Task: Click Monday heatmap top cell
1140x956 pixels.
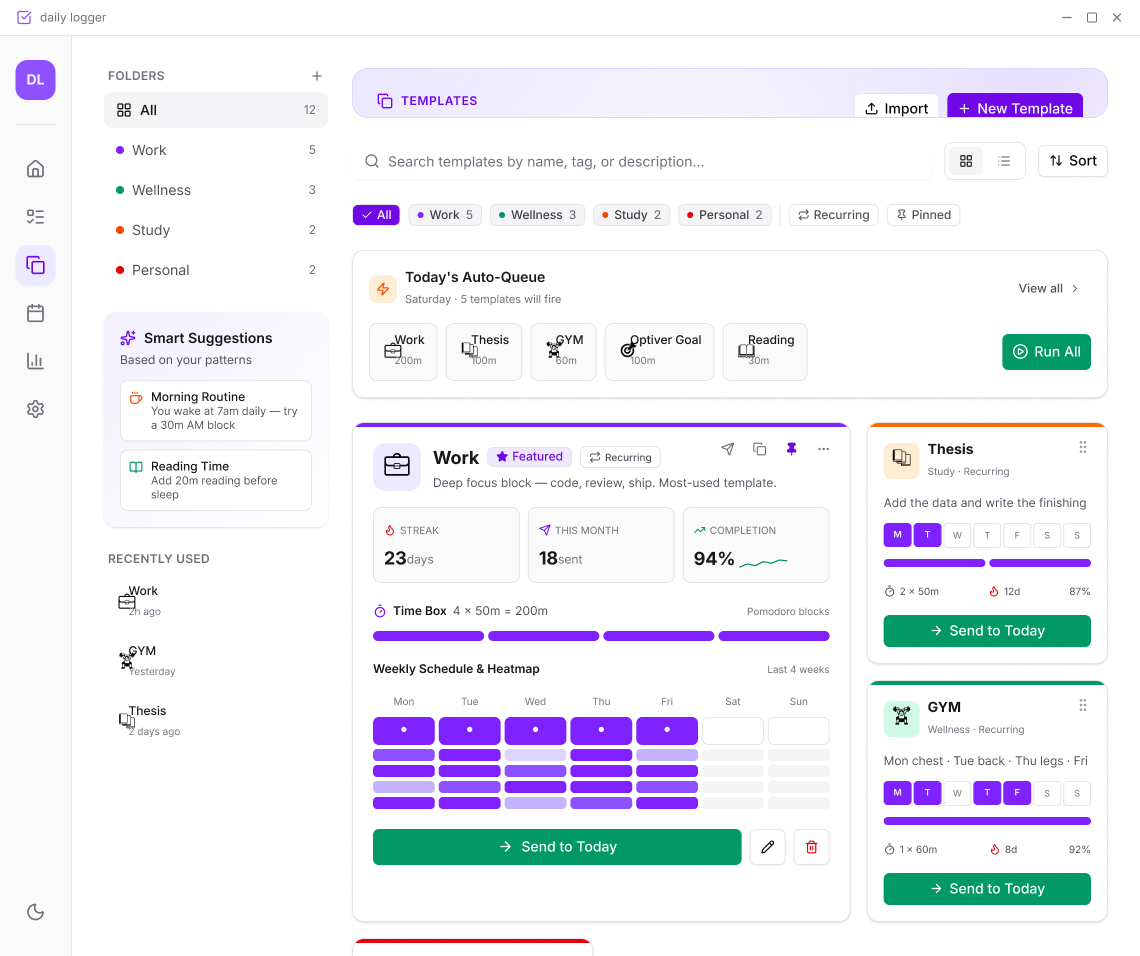Action: tap(404, 730)
